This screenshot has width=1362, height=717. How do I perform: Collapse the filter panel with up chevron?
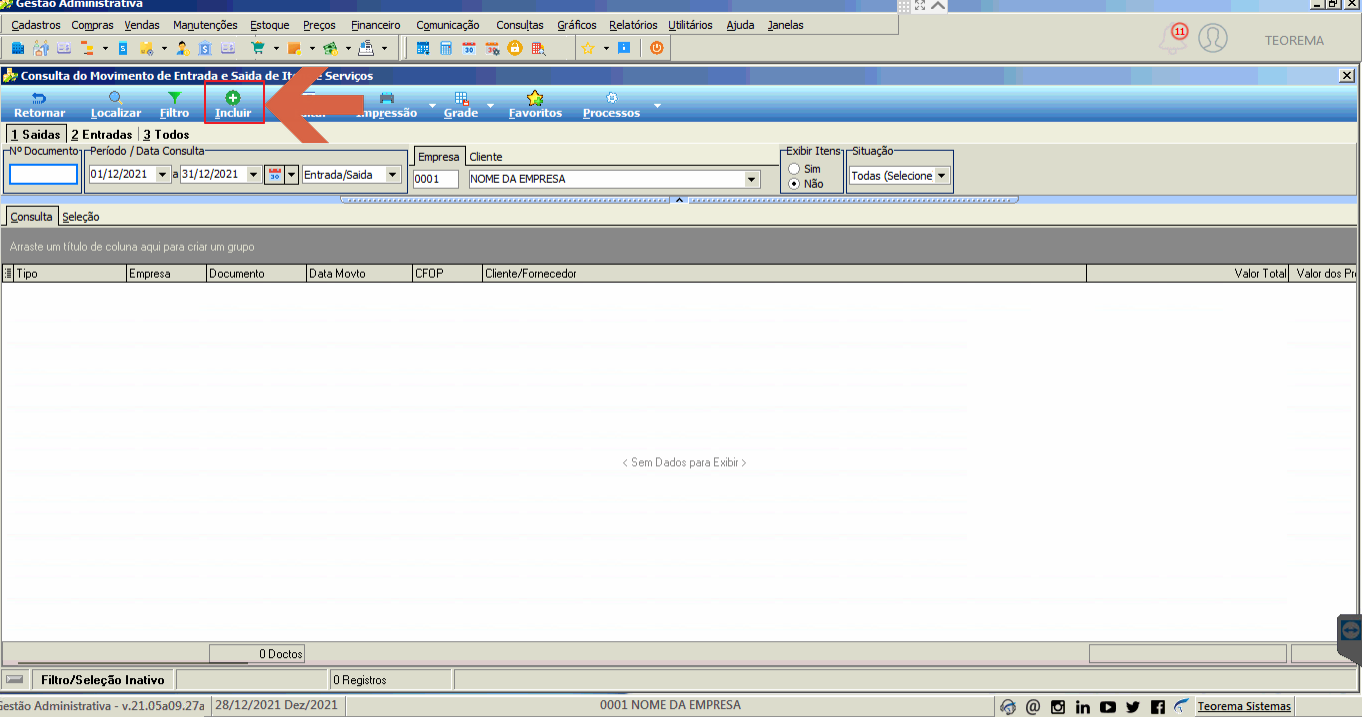click(679, 200)
